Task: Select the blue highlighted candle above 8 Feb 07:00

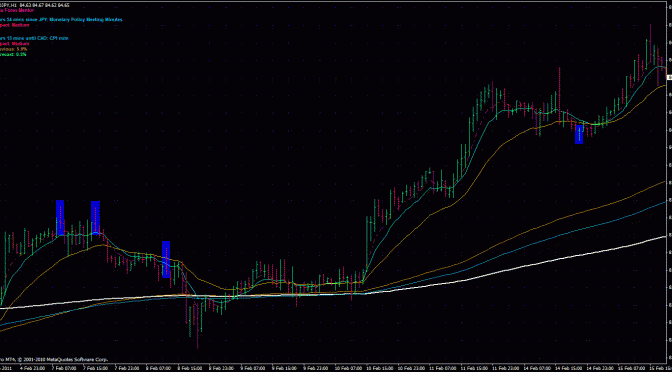Action: tap(166, 259)
